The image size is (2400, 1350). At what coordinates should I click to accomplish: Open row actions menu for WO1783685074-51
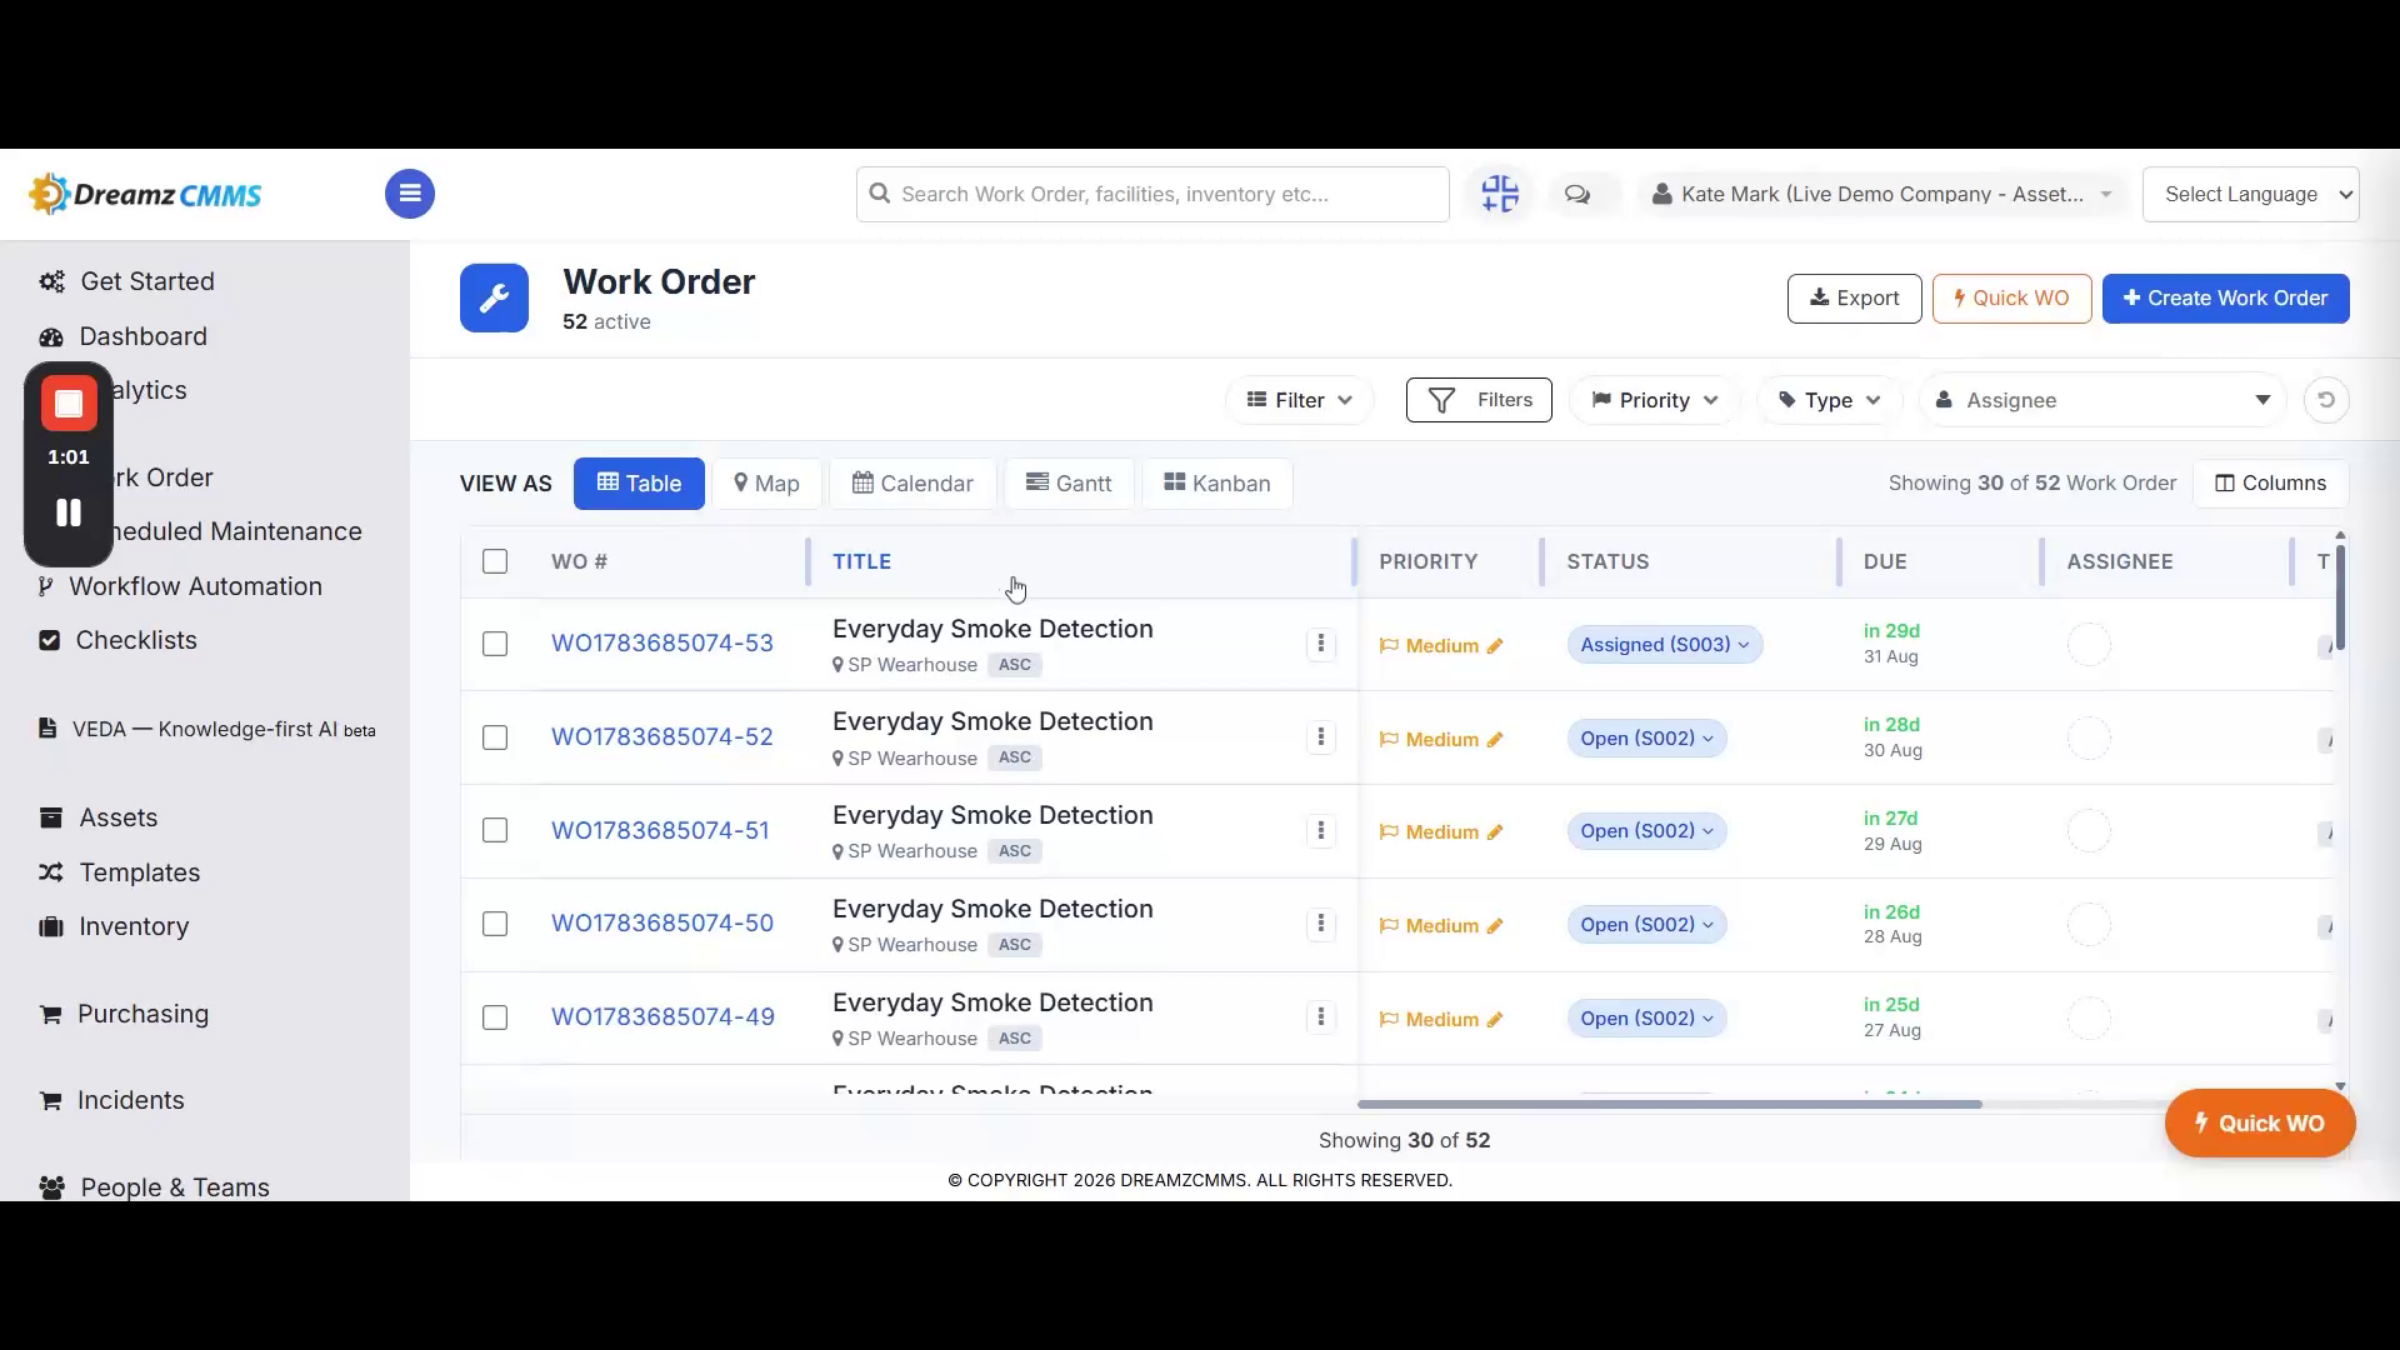[x=1321, y=830]
